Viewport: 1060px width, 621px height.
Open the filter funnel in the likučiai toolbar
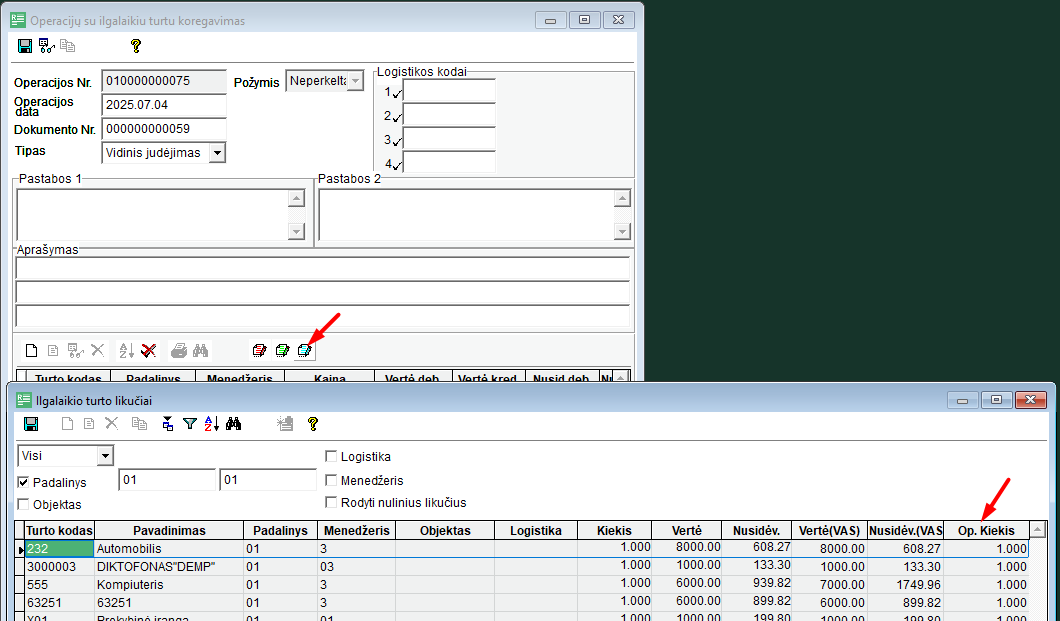coord(190,424)
